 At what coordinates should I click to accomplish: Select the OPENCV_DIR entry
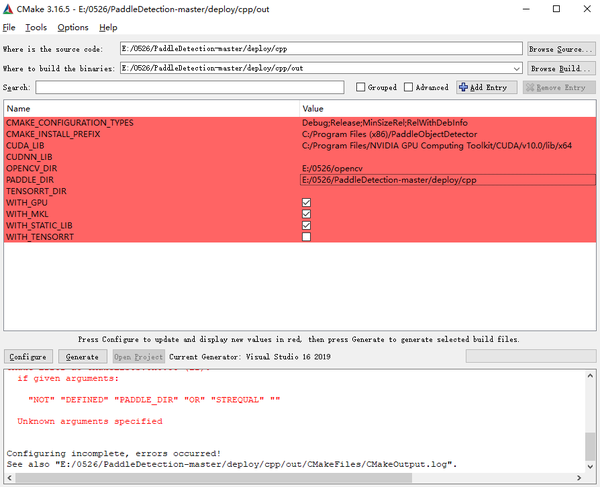(31, 169)
